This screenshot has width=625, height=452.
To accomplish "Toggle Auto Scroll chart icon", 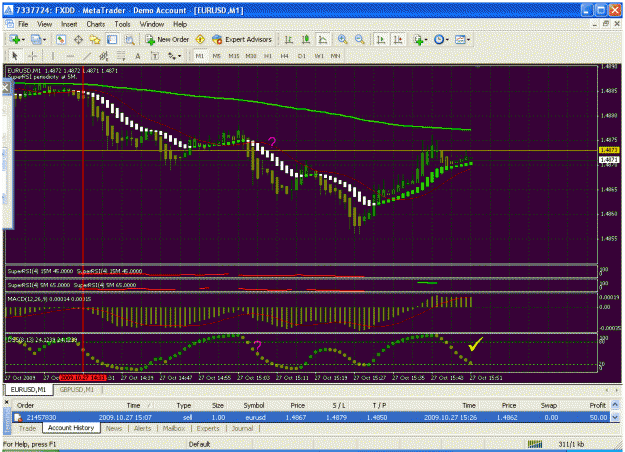I will click(x=381, y=39).
